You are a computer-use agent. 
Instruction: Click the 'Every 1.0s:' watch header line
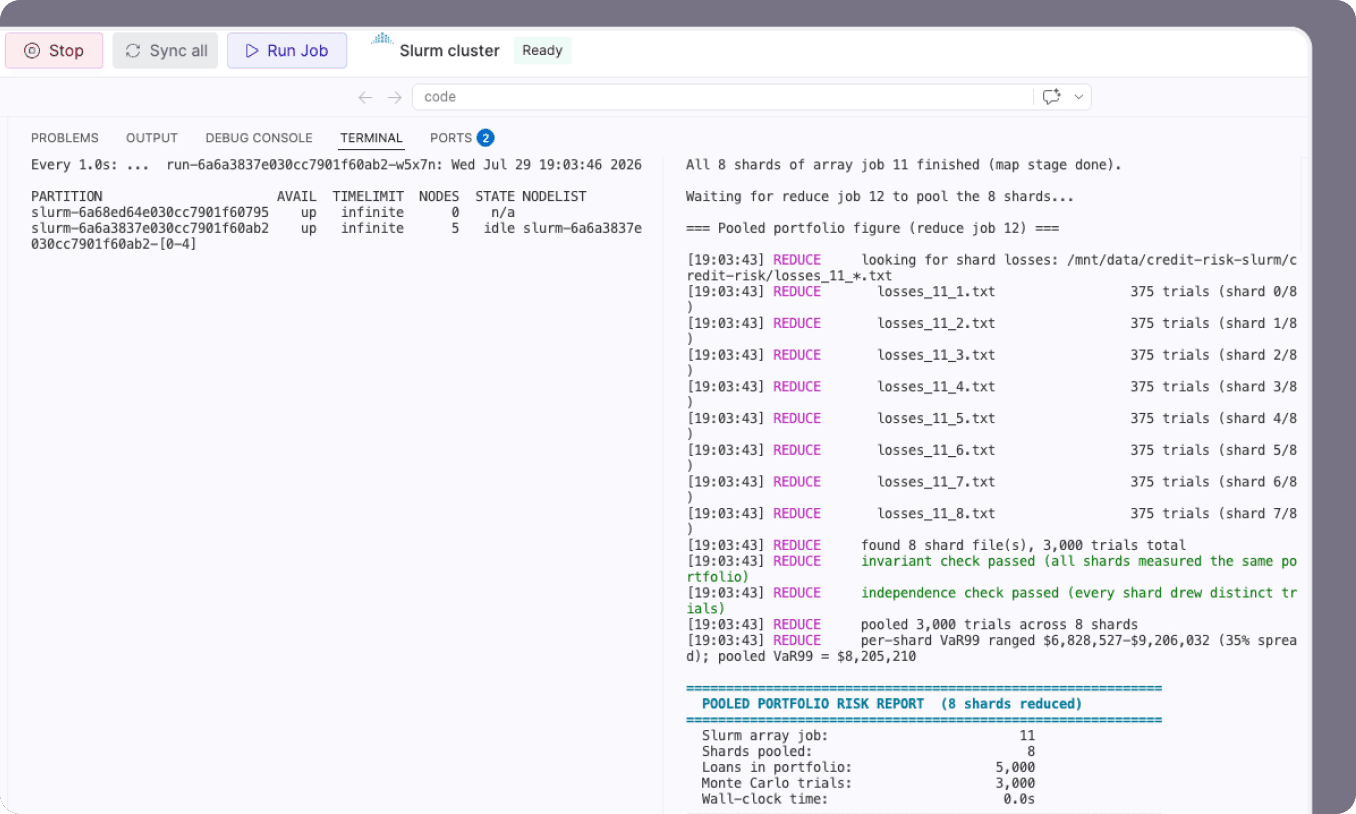336,165
